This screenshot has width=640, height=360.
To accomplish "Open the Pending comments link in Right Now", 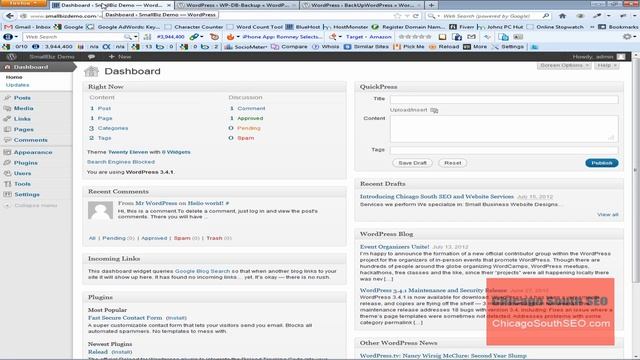I will click(x=249, y=128).
